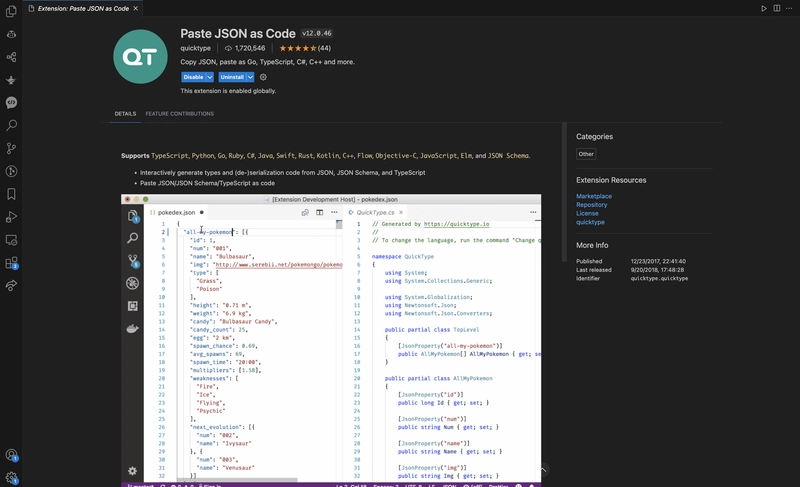Open the Search view magnifier icon
This screenshot has width=800, height=487.
(11, 125)
